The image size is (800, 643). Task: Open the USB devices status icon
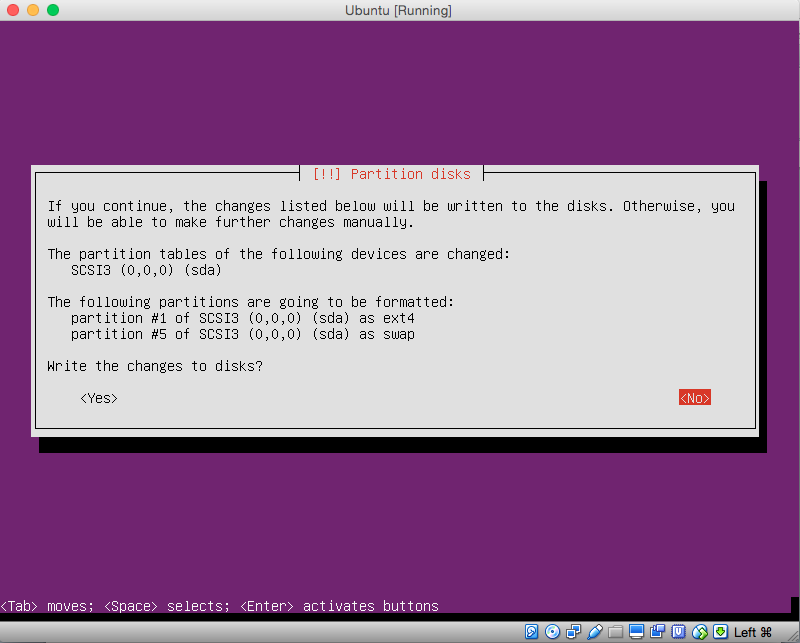click(595, 632)
